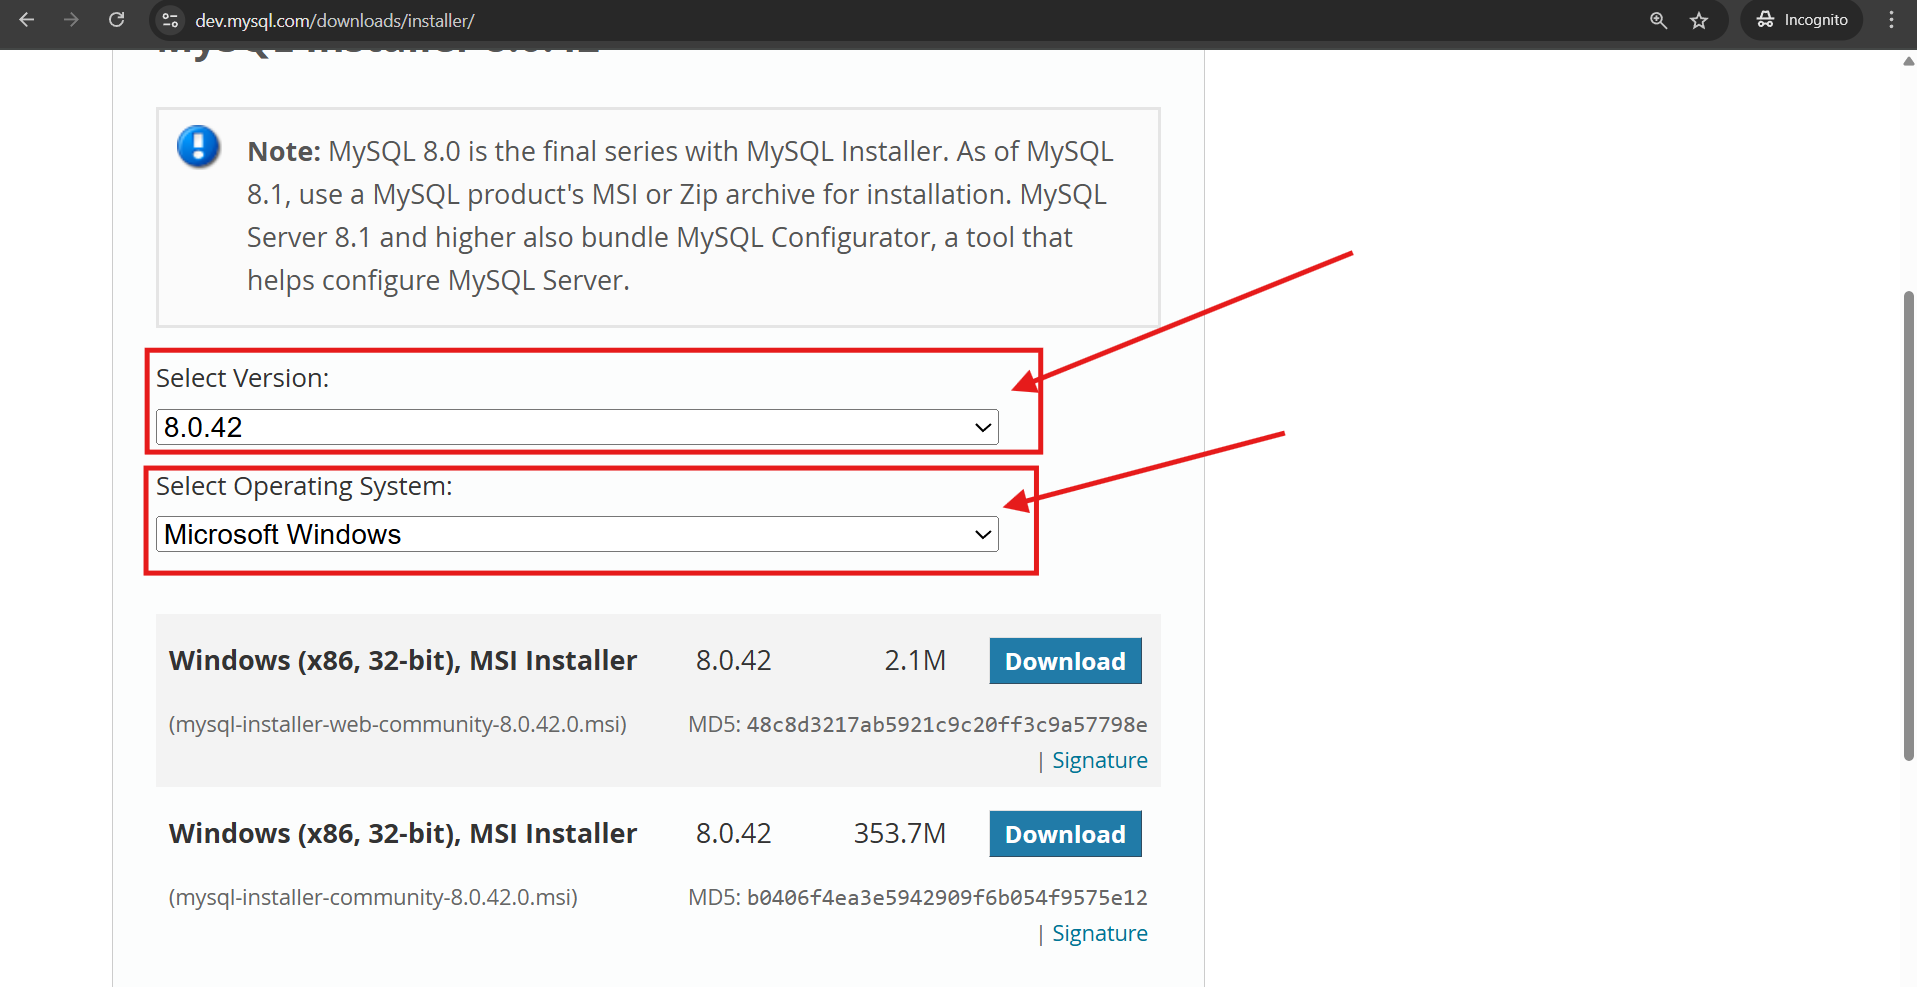Screen dimensions: 1917x987
Task: Open Signature link for web-community installer
Action: [x=1099, y=760]
